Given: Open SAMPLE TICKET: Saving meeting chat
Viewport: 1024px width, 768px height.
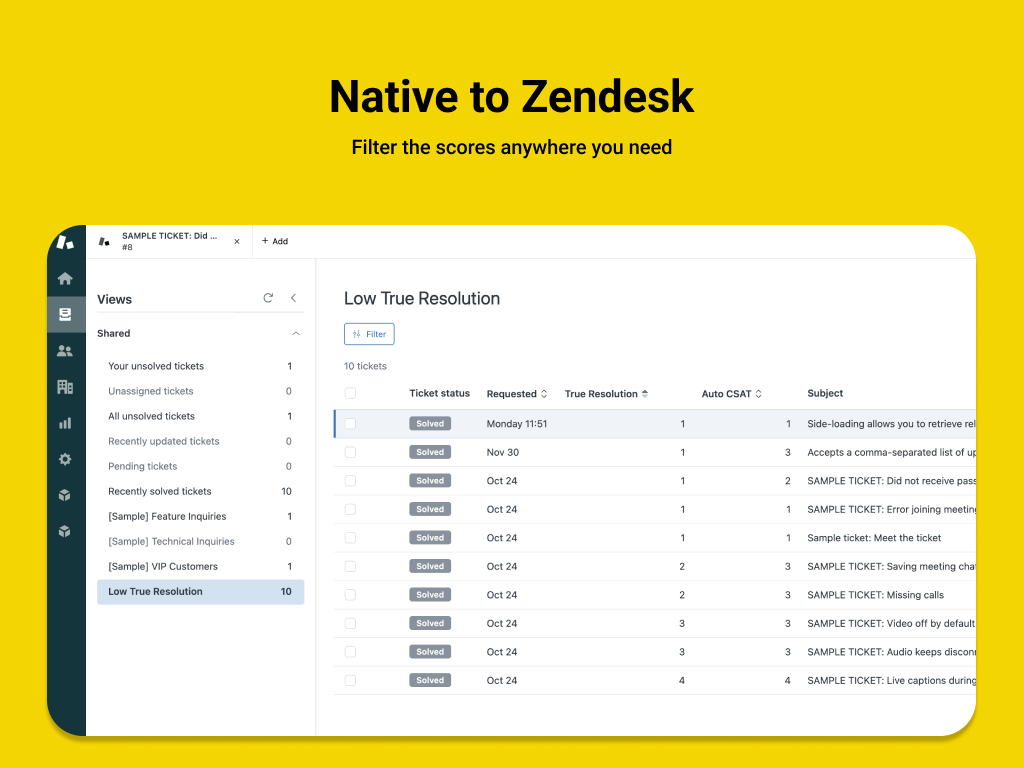Looking at the screenshot, I should point(891,566).
